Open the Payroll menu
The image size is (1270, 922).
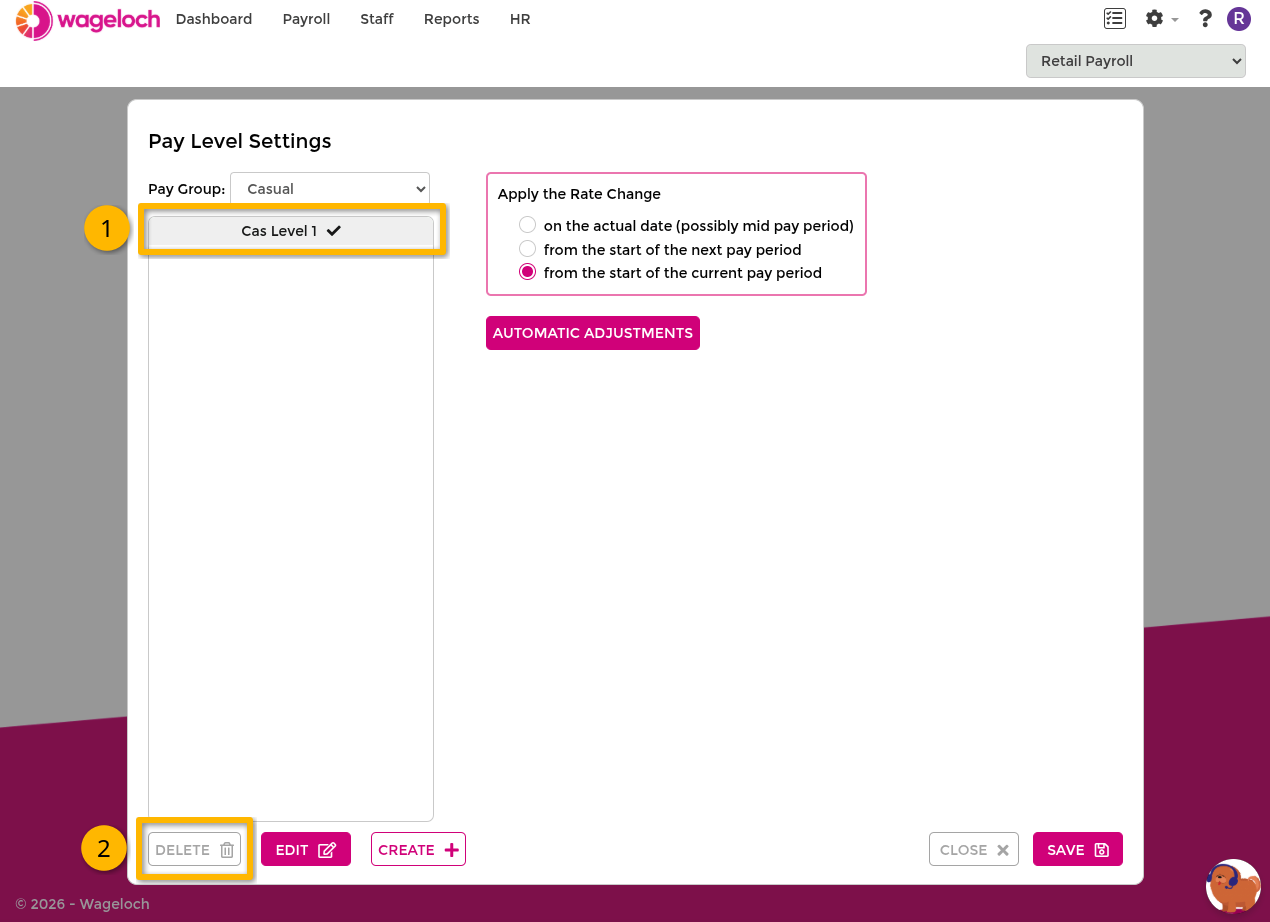tap(306, 19)
